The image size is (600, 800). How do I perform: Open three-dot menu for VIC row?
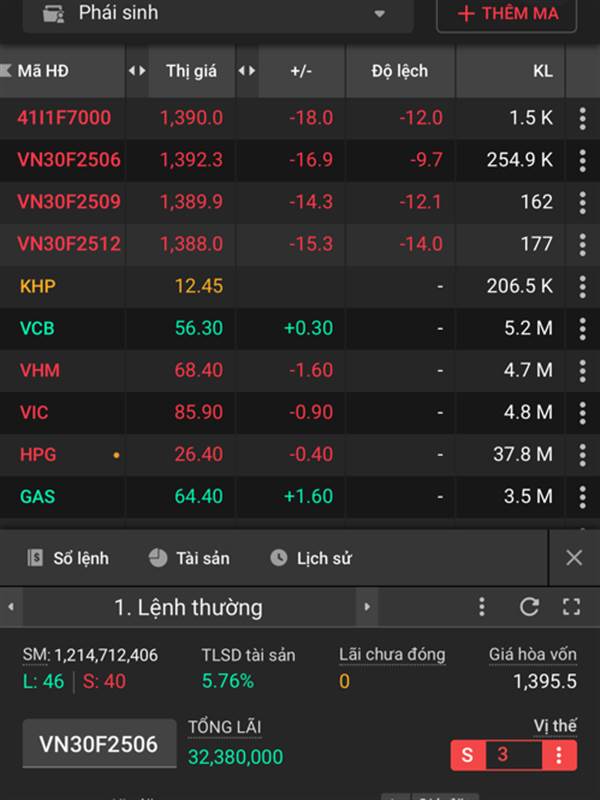583,413
